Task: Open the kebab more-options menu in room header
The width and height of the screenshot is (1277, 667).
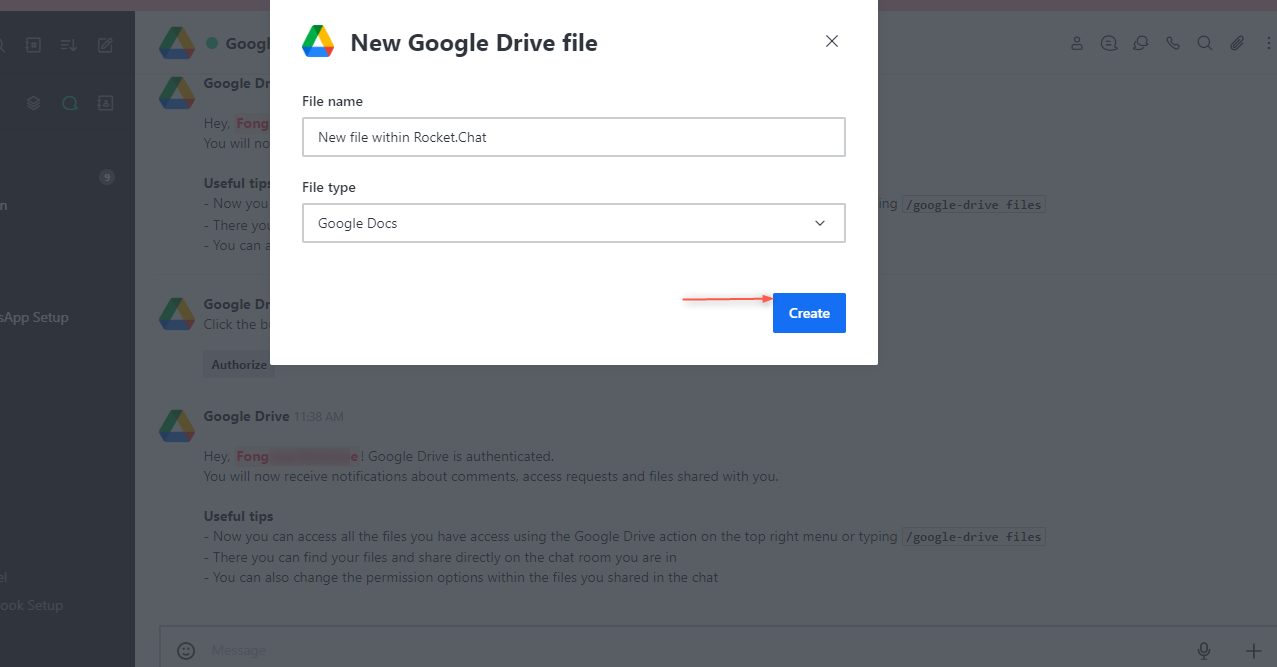Action: pyautogui.click(x=1267, y=43)
